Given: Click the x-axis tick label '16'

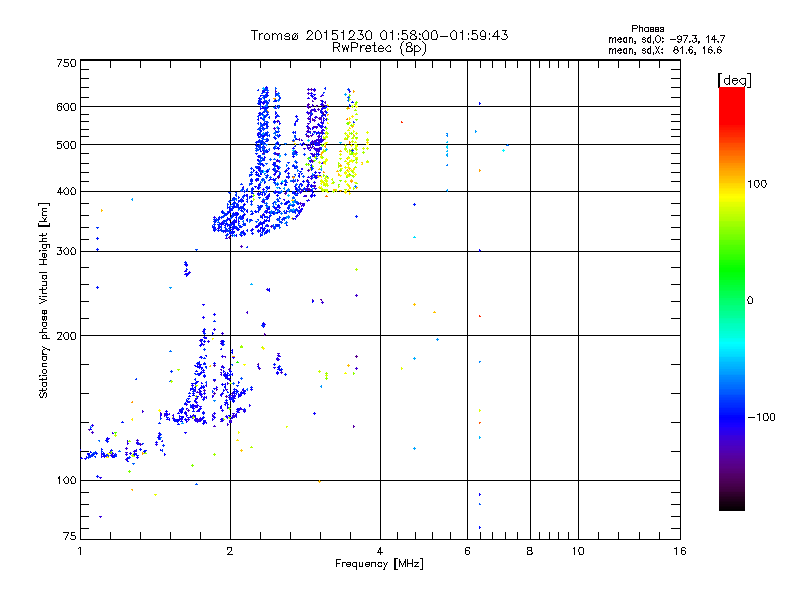Looking at the screenshot, I should [680, 551].
